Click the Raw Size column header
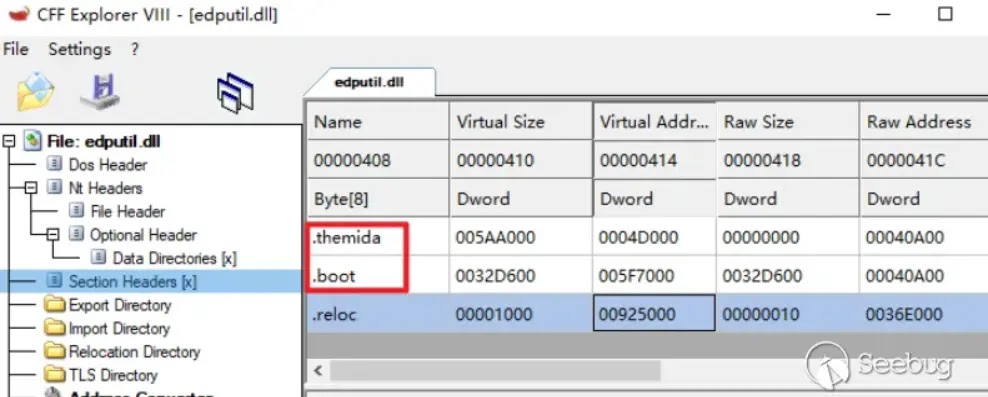 tap(788, 121)
